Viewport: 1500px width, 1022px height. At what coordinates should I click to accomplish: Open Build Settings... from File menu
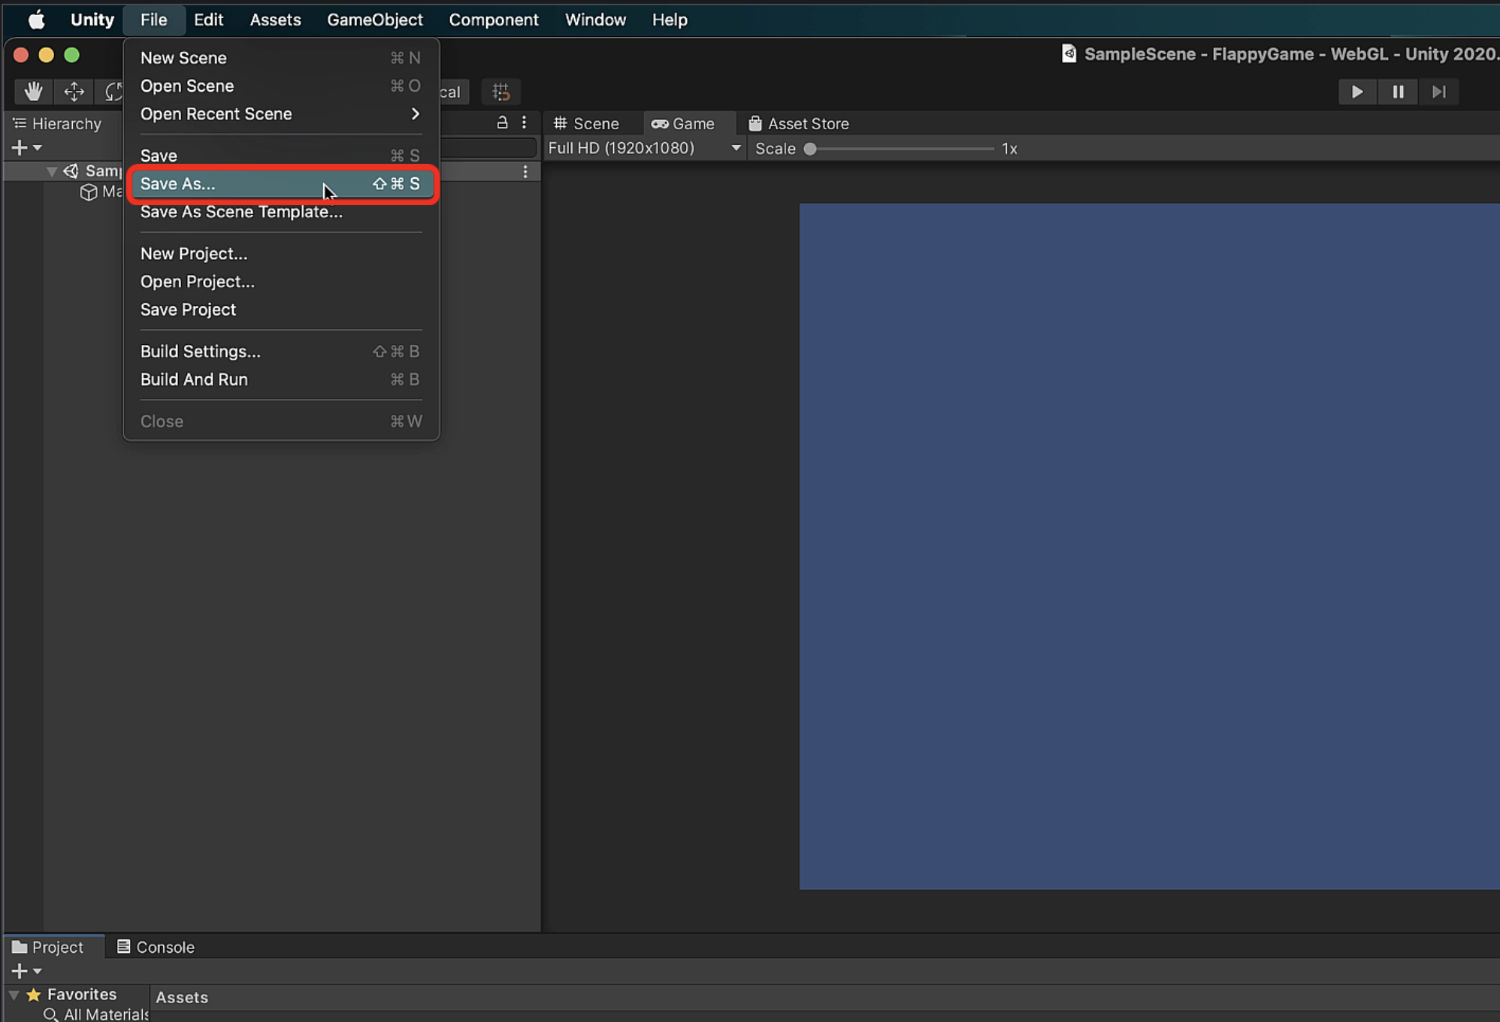(x=281, y=352)
